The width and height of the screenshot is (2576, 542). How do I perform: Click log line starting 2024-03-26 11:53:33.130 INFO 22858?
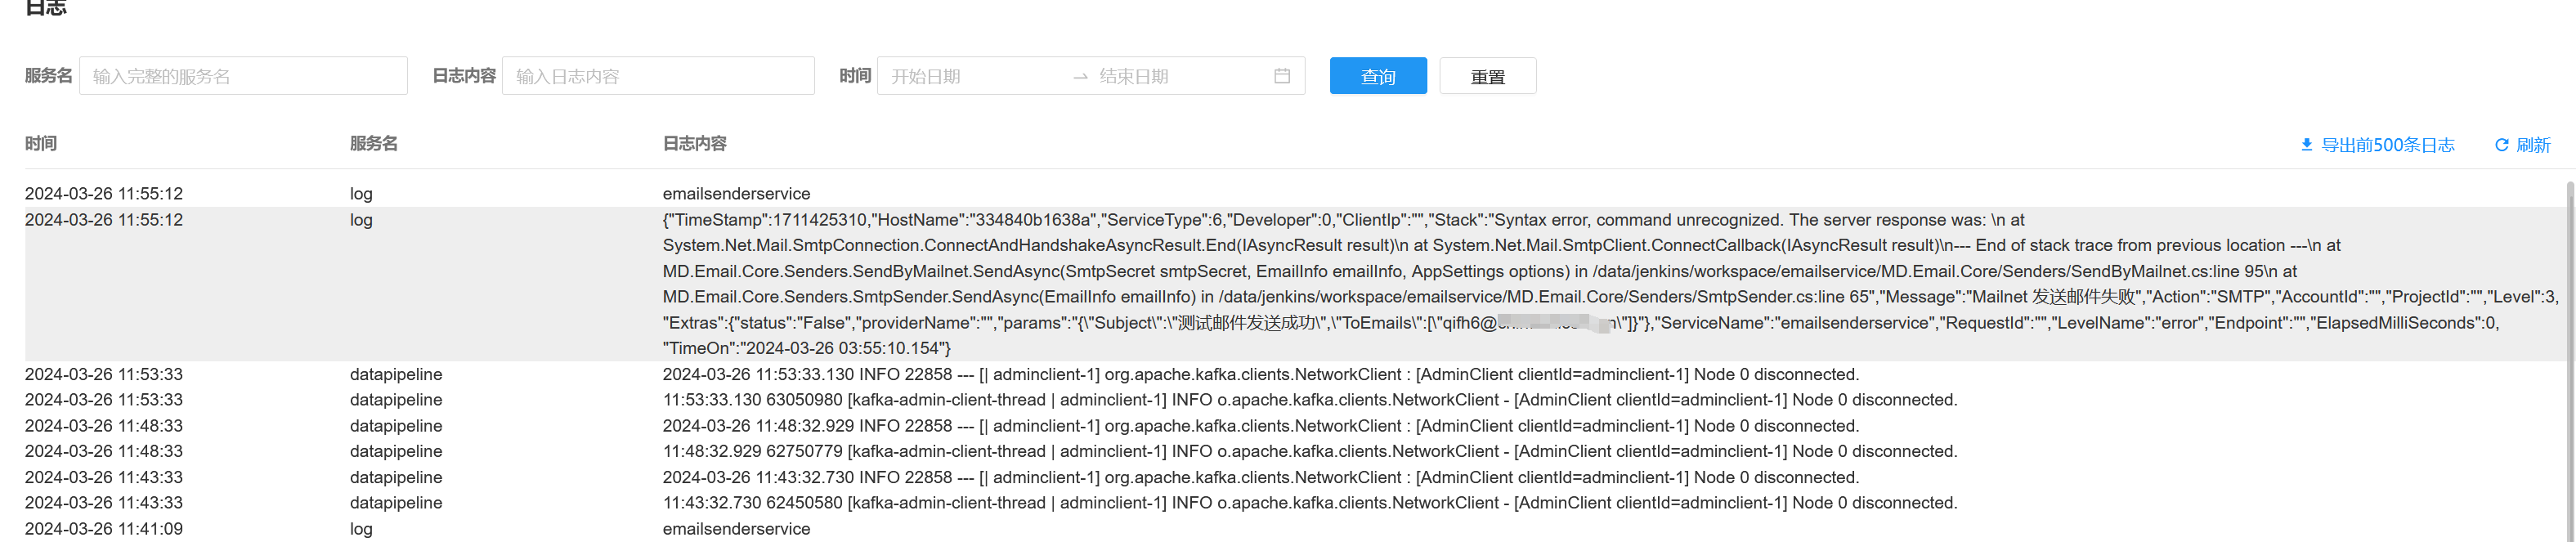click(1260, 374)
